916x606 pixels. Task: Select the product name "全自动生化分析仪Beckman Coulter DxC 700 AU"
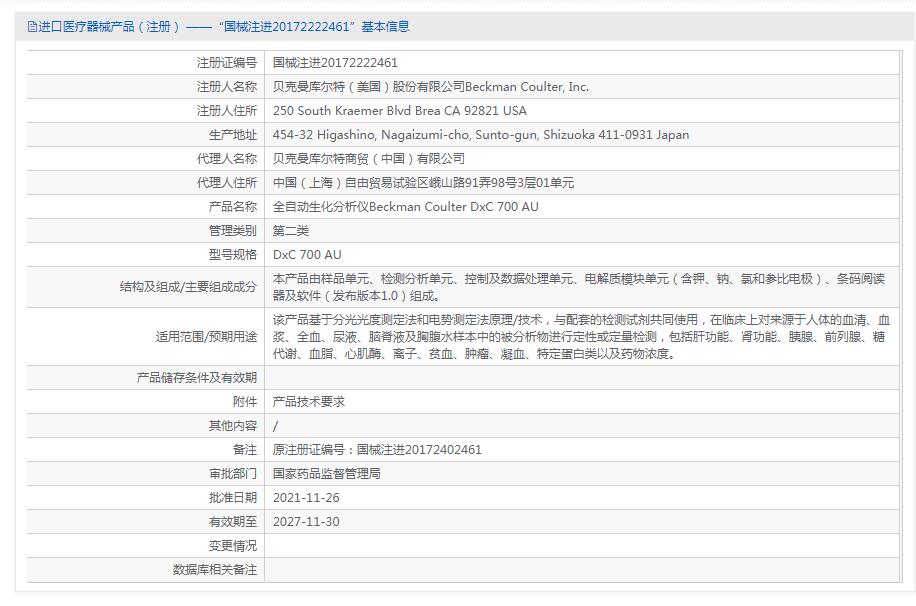pyautogui.click(x=406, y=206)
